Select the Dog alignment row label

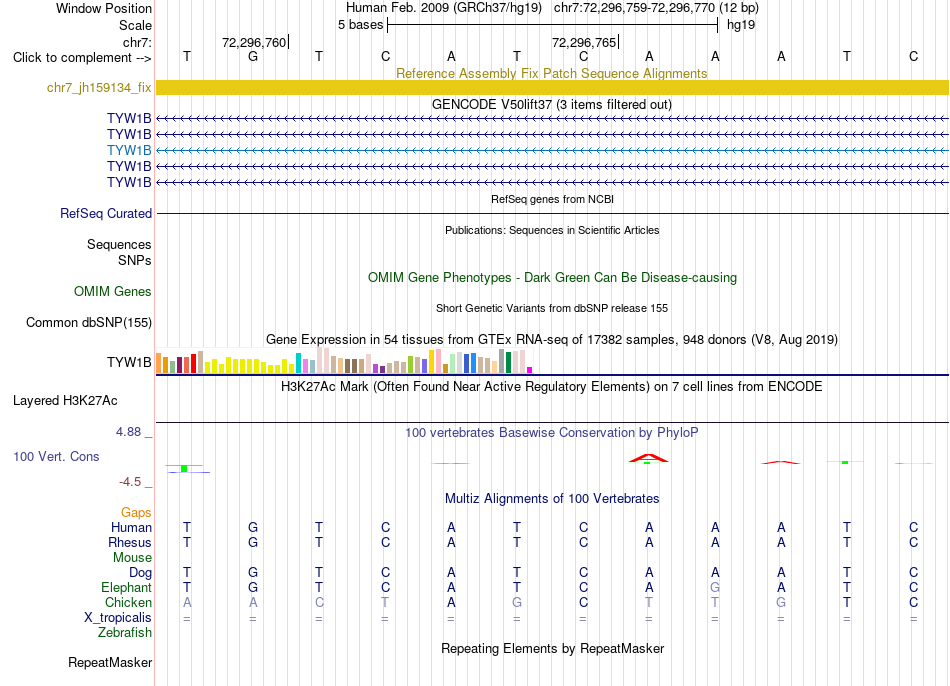click(x=140, y=573)
